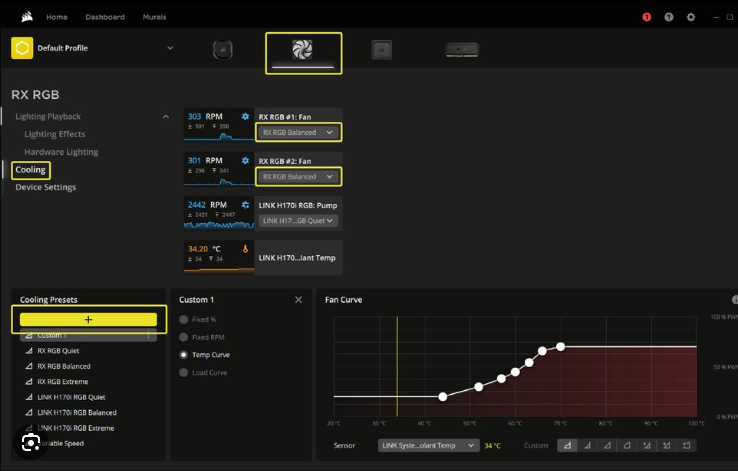The image size is (738, 471).
Task: Select the RX RGB Balanced preset in list
Action: [64, 366]
